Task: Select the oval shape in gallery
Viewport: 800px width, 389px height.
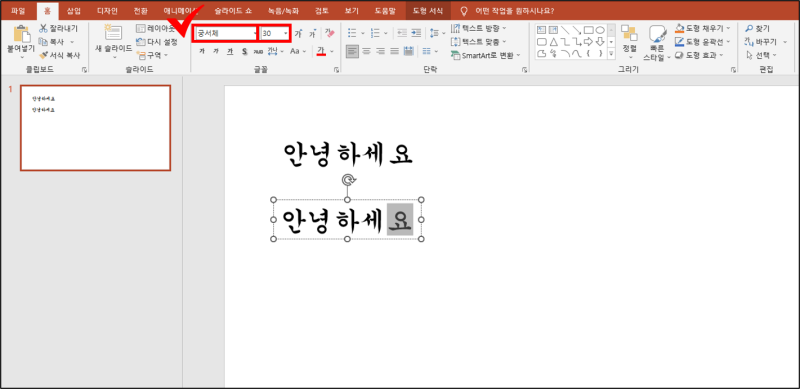Action: point(600,30)
